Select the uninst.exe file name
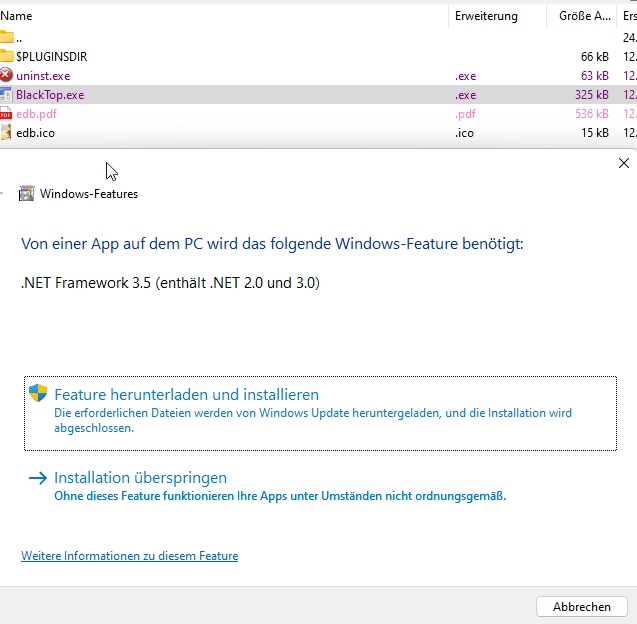This screenshot has width=637, height=624. 43,76
